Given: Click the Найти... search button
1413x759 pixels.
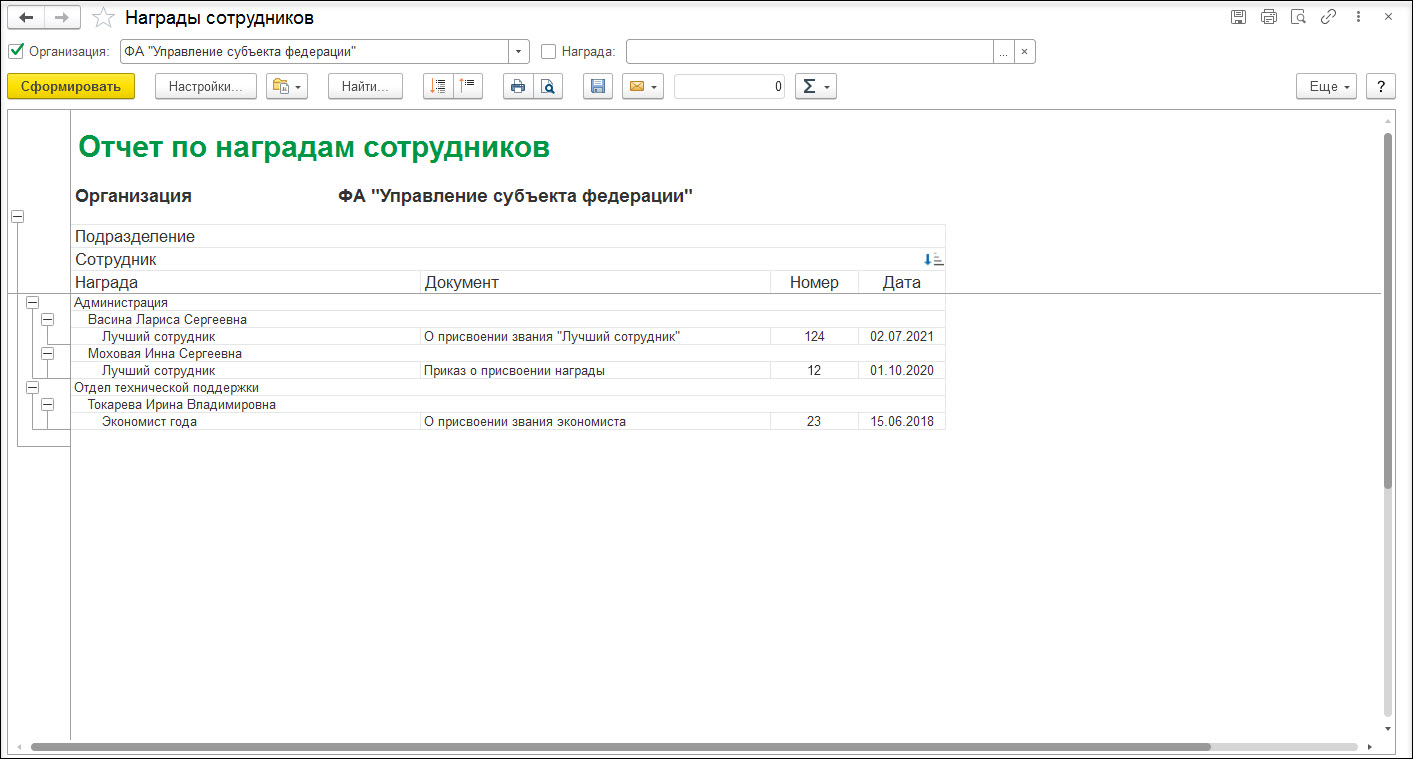Looking at the screenshot, I should [365, 87].
